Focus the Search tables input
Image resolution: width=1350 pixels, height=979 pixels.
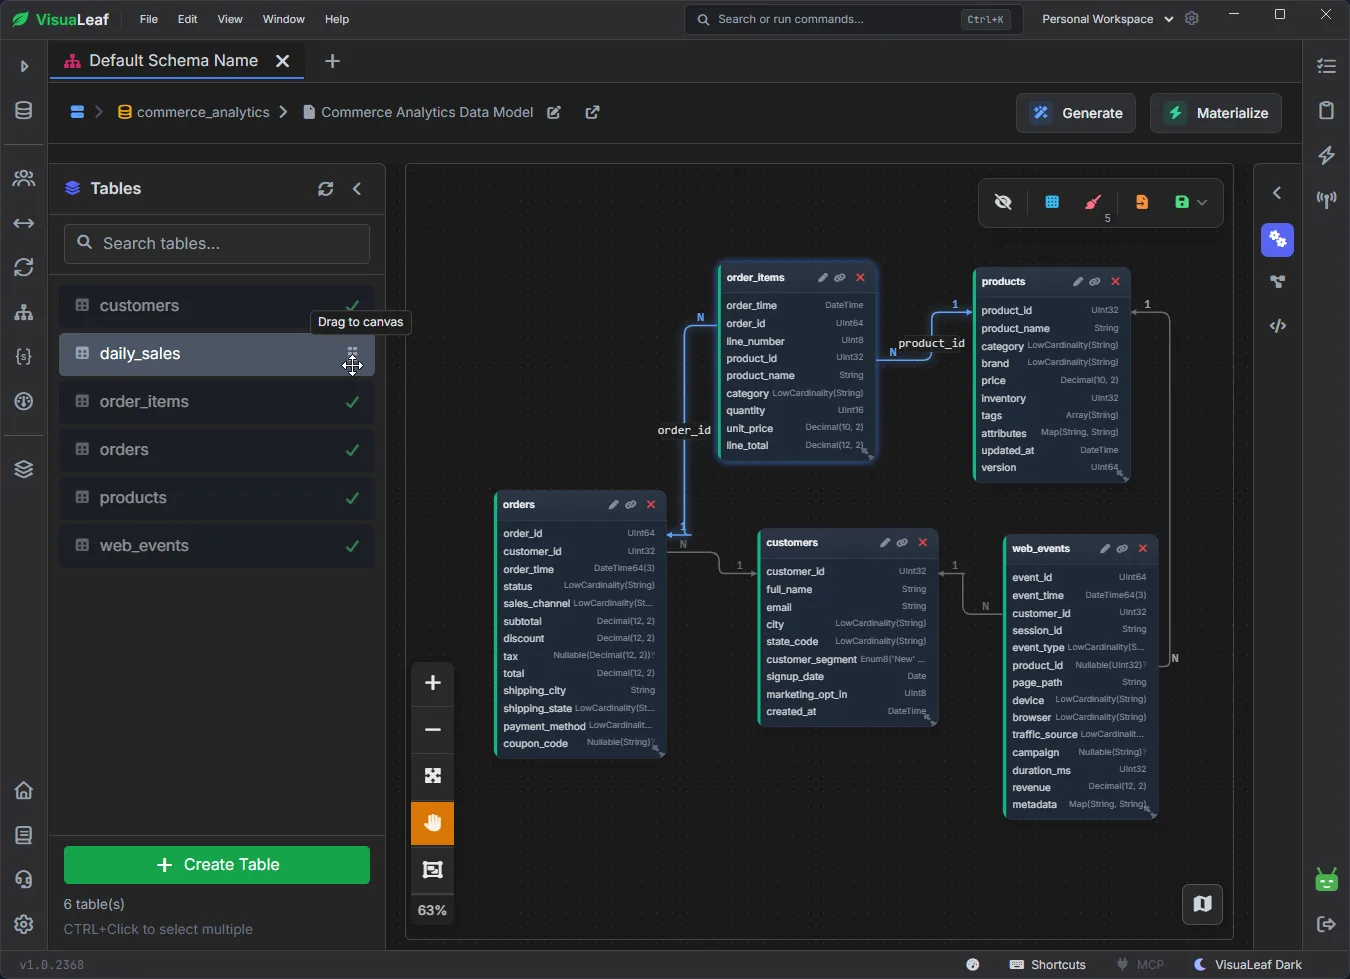click(217, 243)
